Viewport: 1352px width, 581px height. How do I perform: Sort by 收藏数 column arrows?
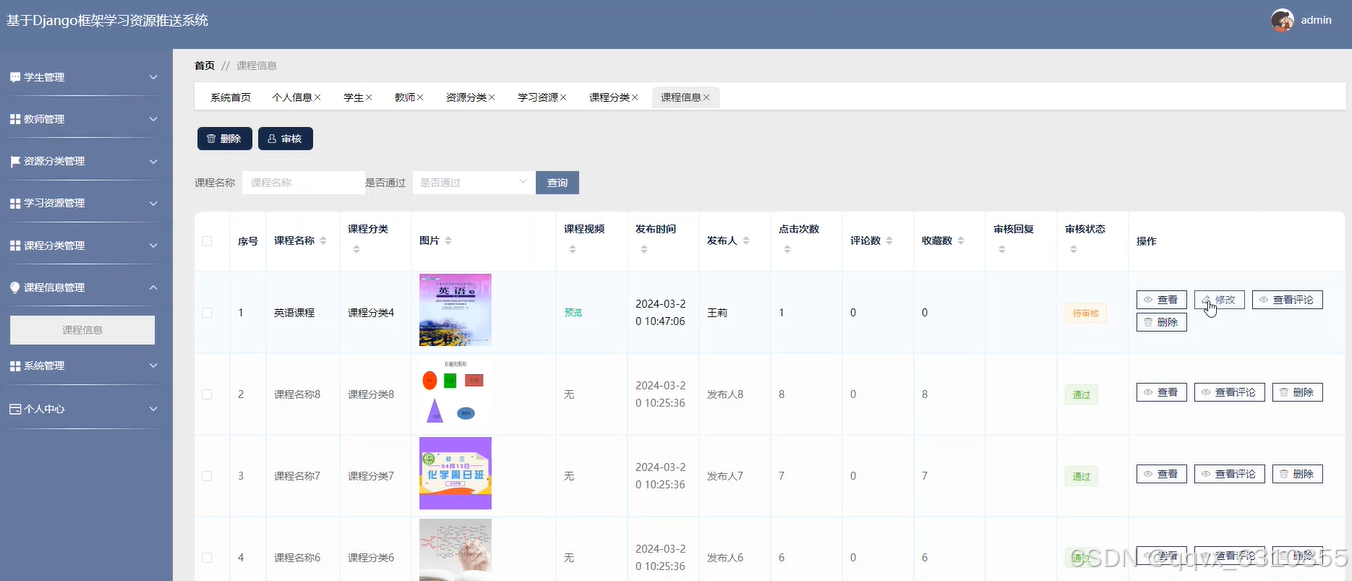point(961,241)
